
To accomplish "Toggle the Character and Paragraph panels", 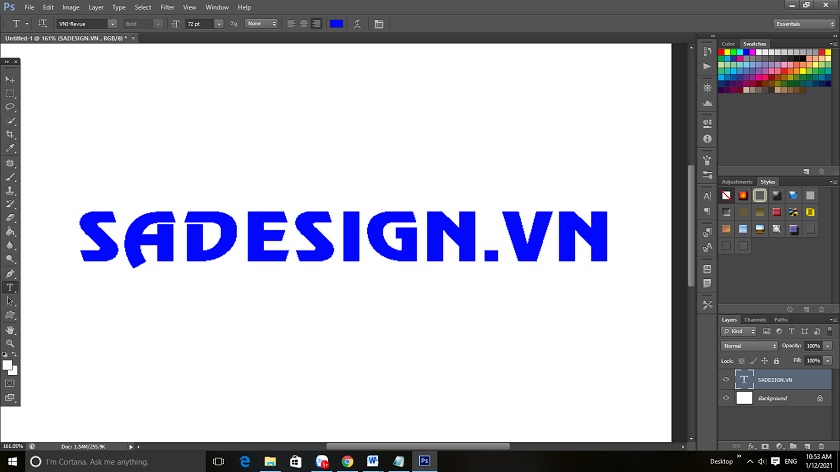I will coord(379,24).
